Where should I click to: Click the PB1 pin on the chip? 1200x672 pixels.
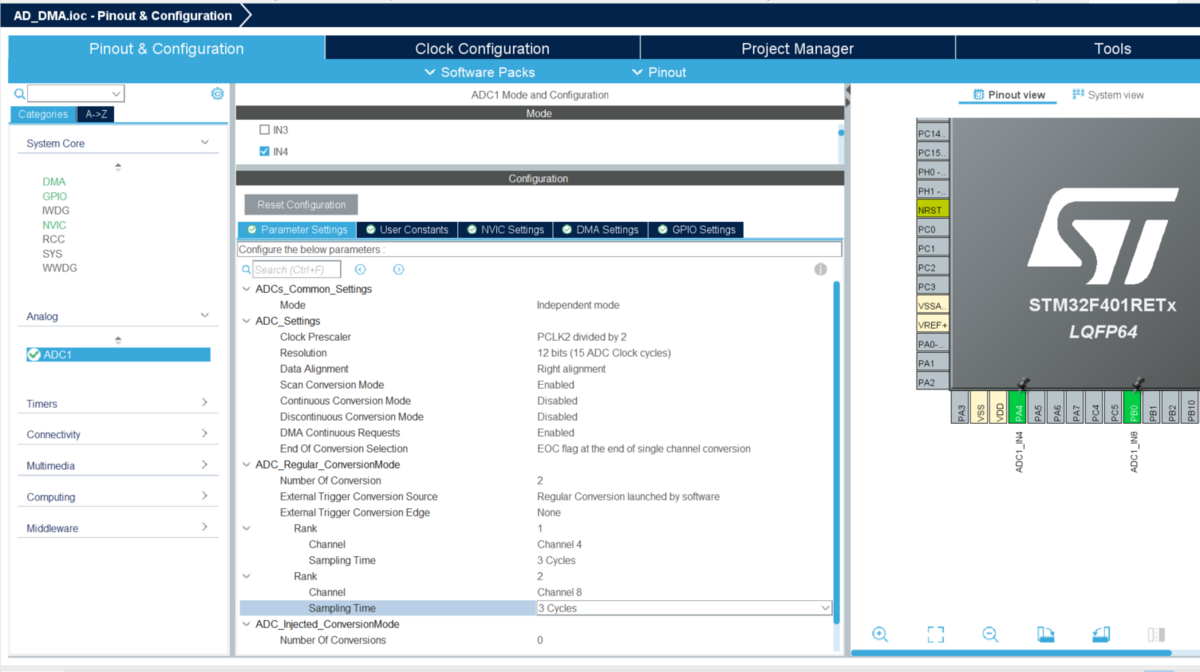(x=1152, y=407)
